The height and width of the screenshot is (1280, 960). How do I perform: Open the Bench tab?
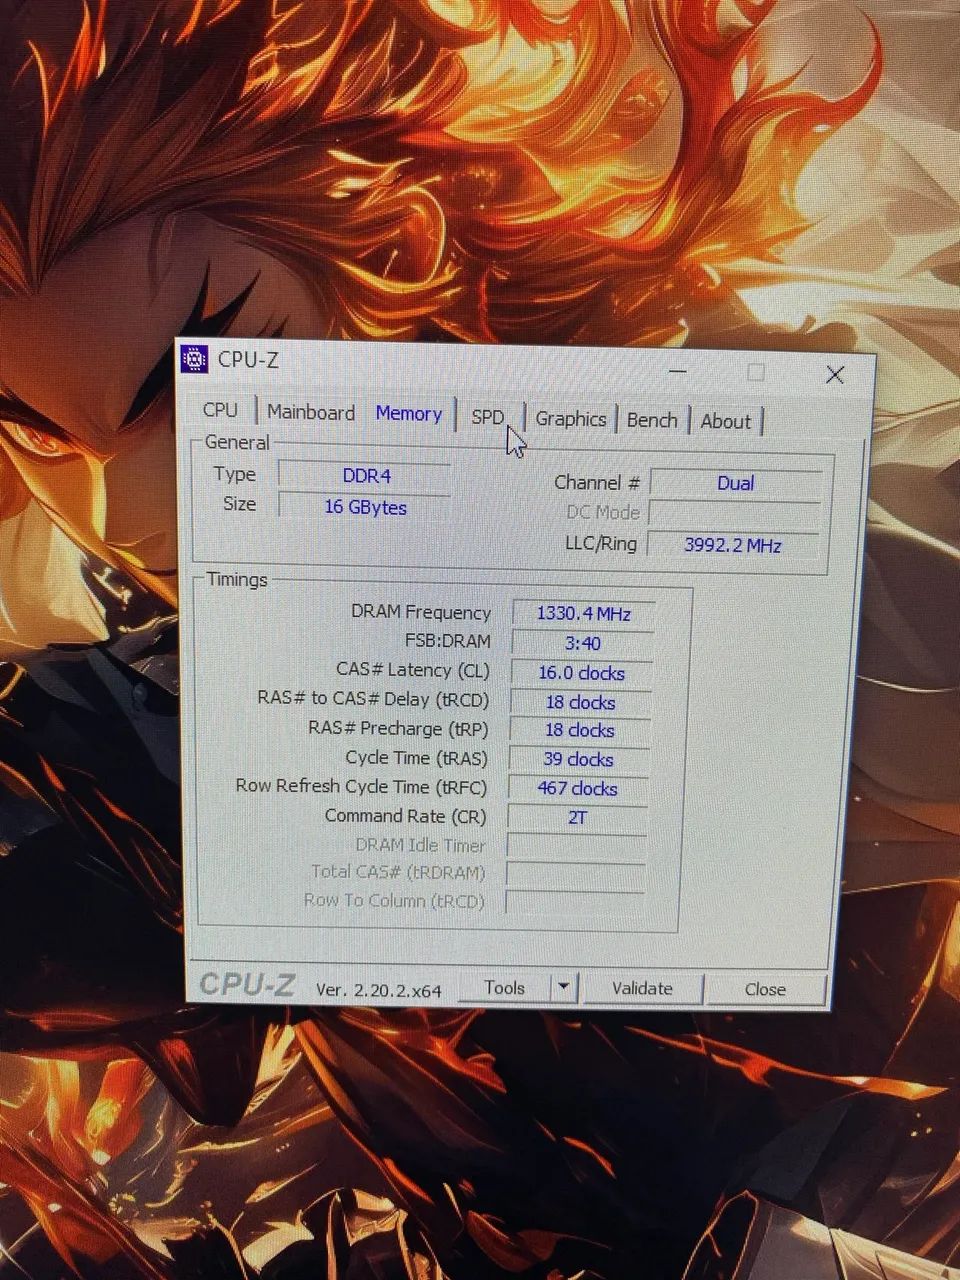tap(652, 420)
